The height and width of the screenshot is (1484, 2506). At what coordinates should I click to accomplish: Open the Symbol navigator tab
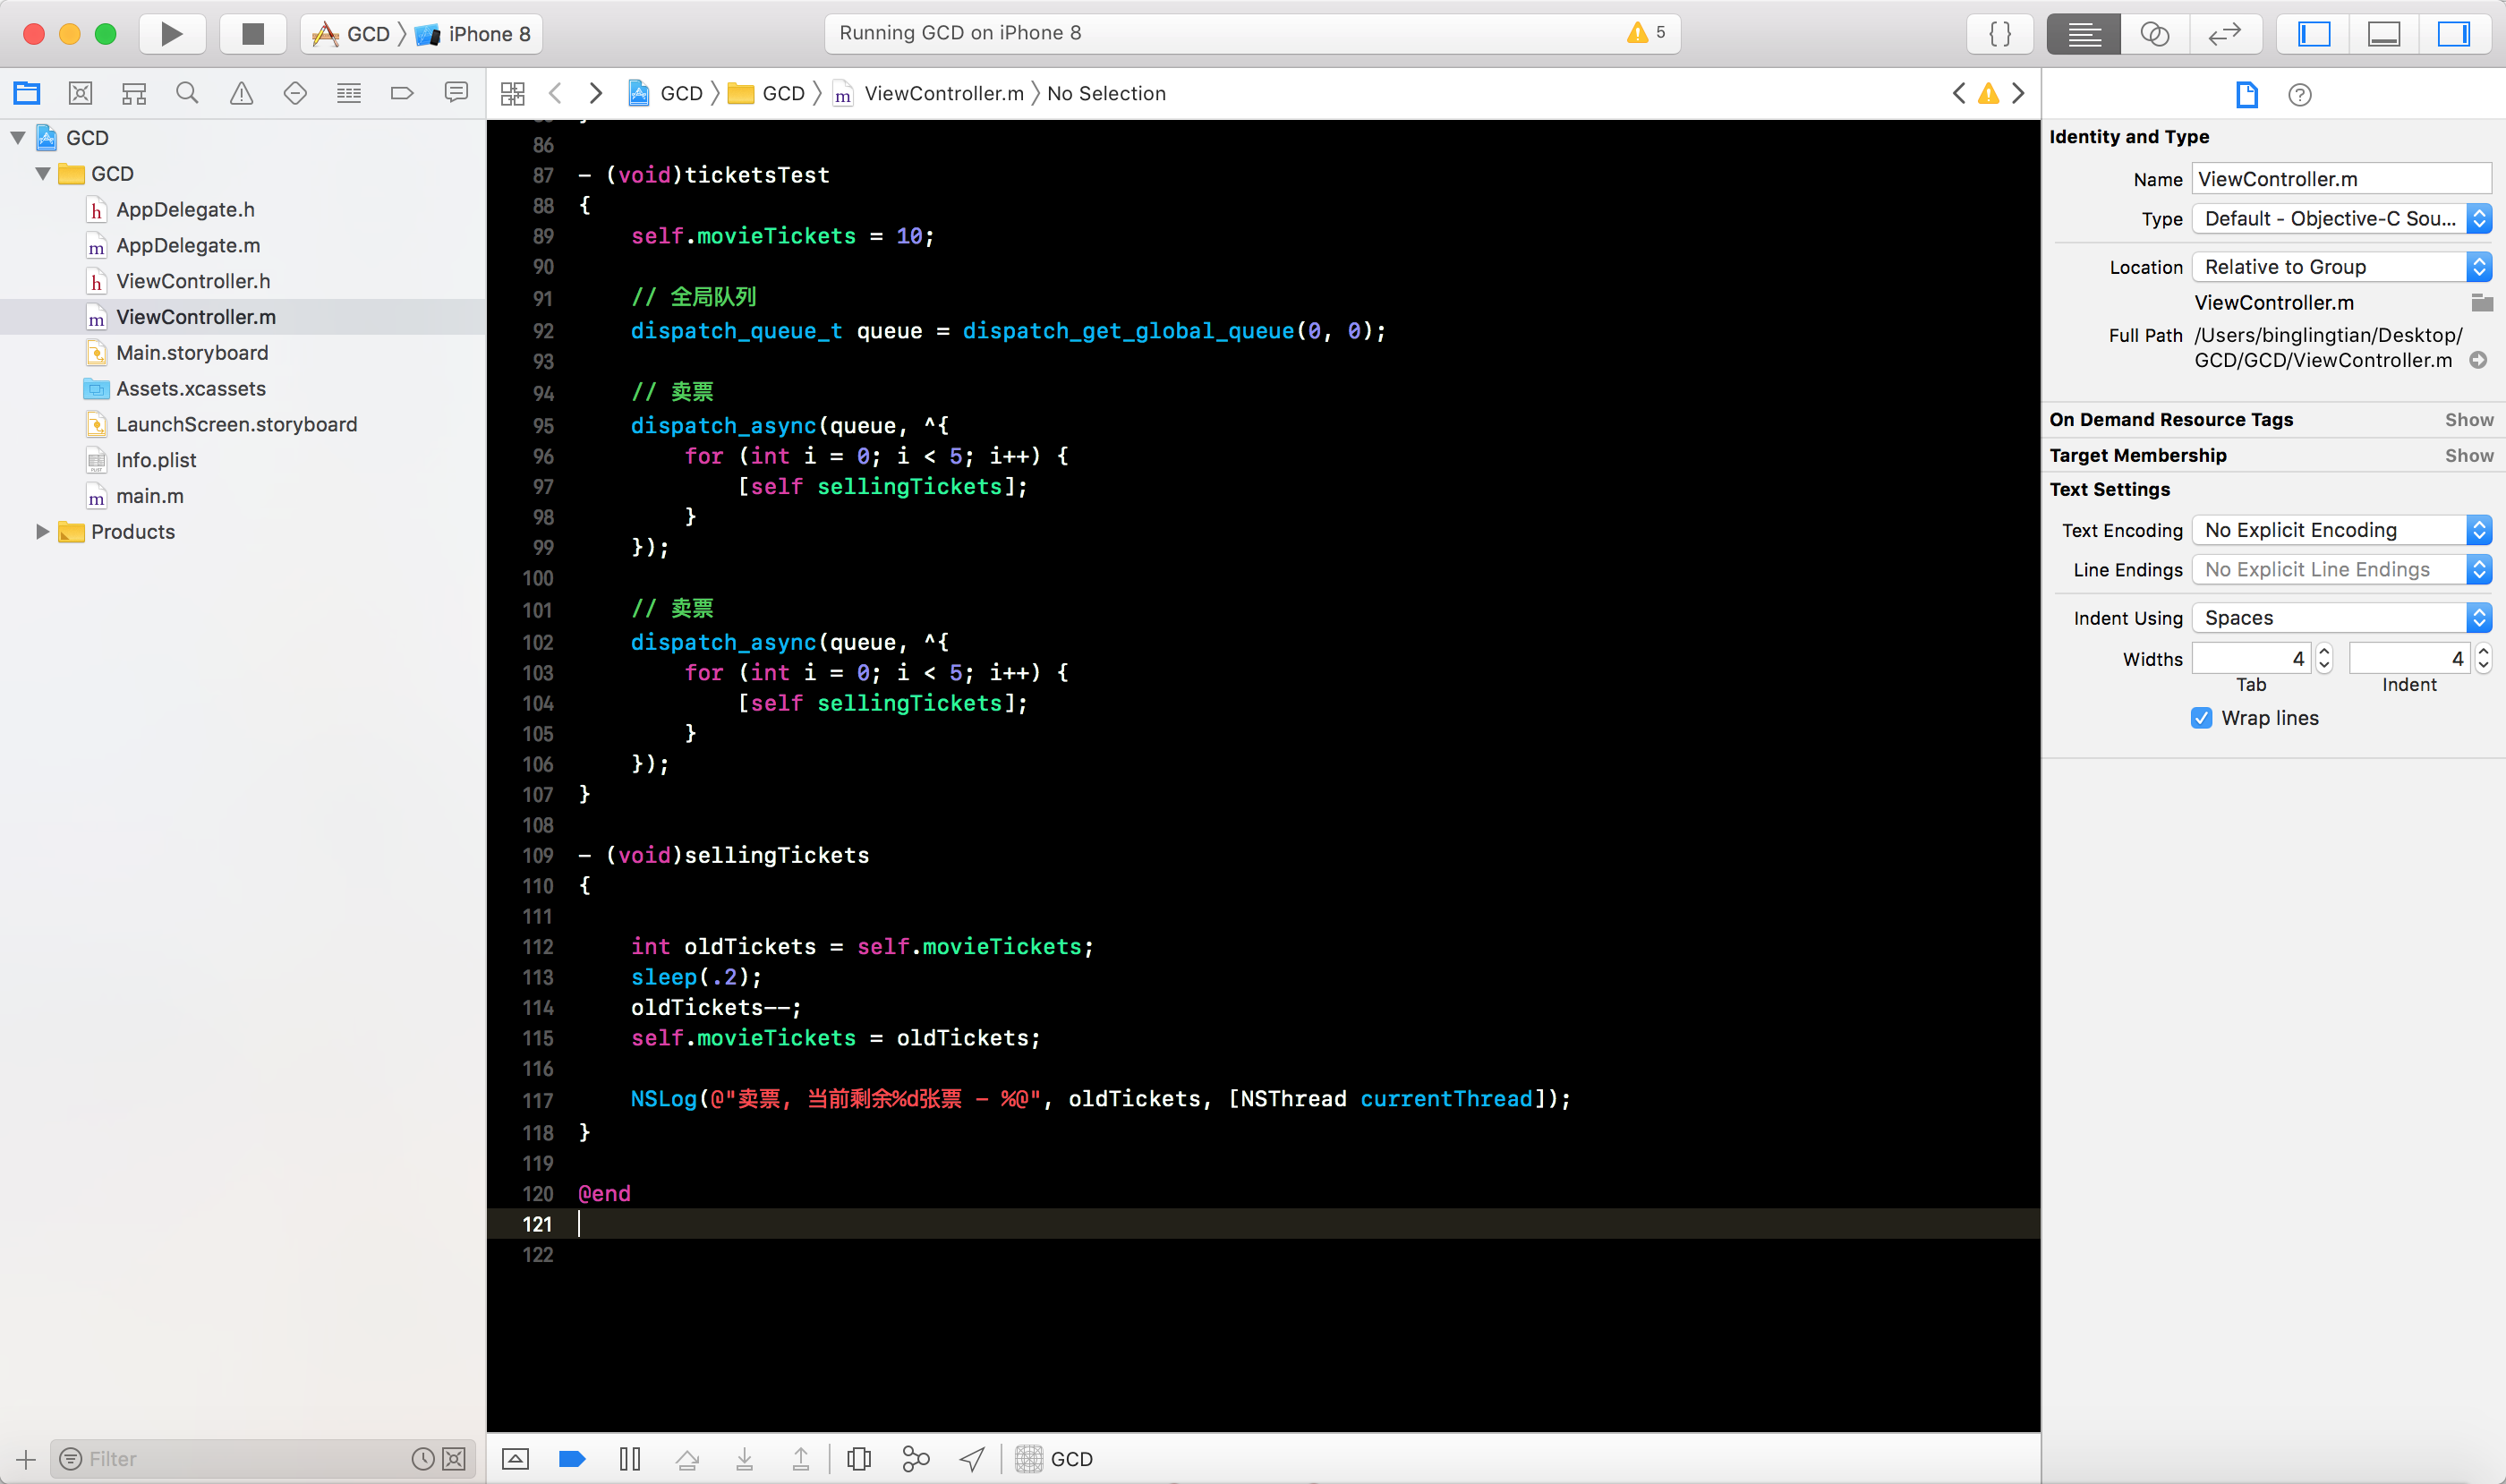coord(134,94)
